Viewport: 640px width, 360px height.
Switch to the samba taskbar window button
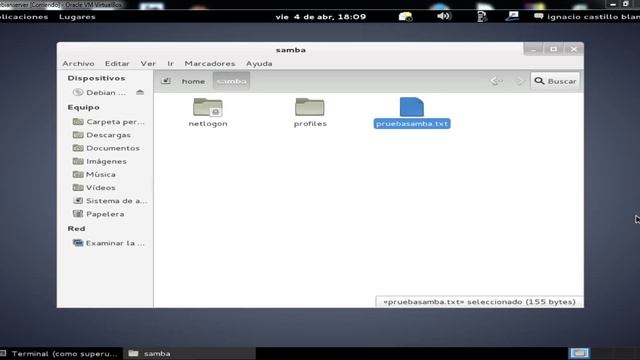click(190, 353)
